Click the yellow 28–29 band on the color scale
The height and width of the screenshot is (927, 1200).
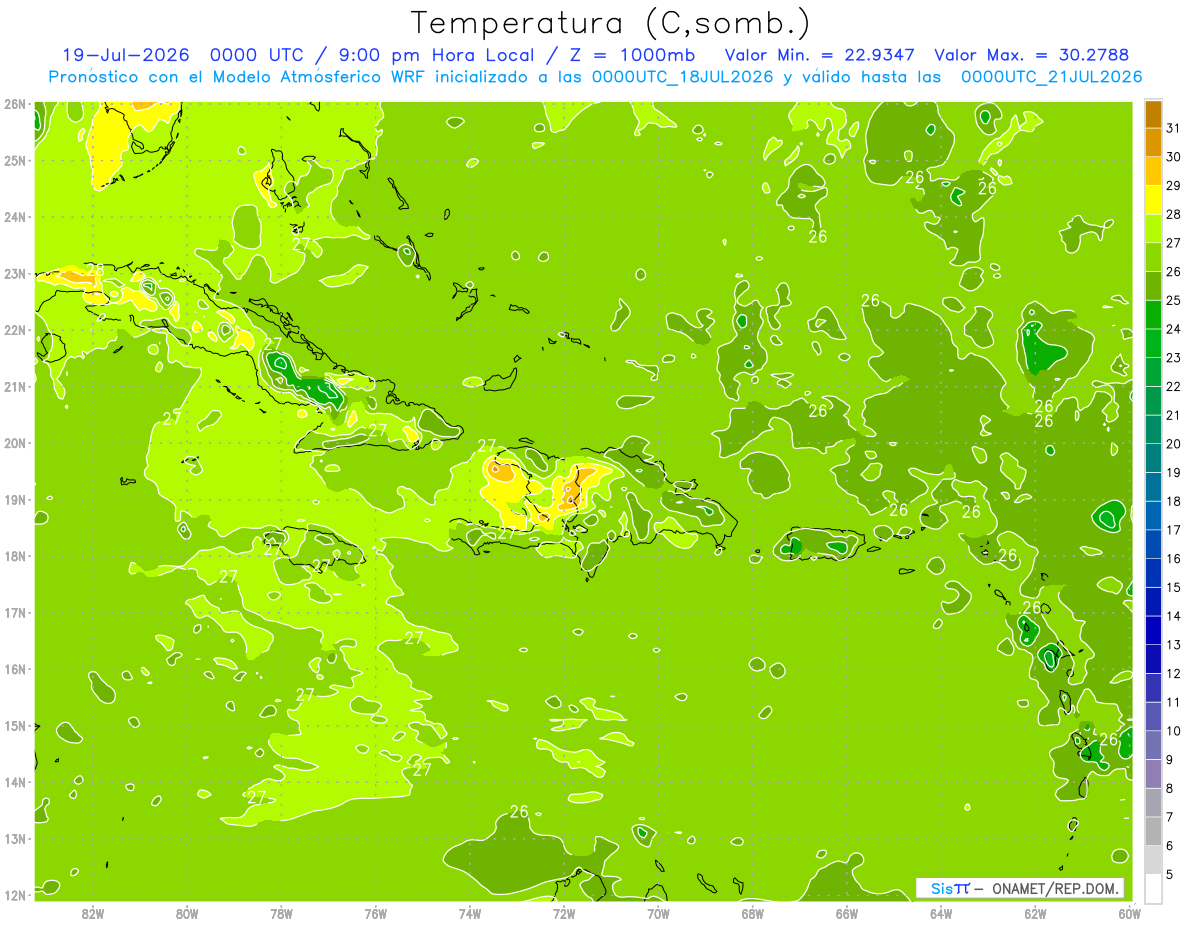point(1153,200)
